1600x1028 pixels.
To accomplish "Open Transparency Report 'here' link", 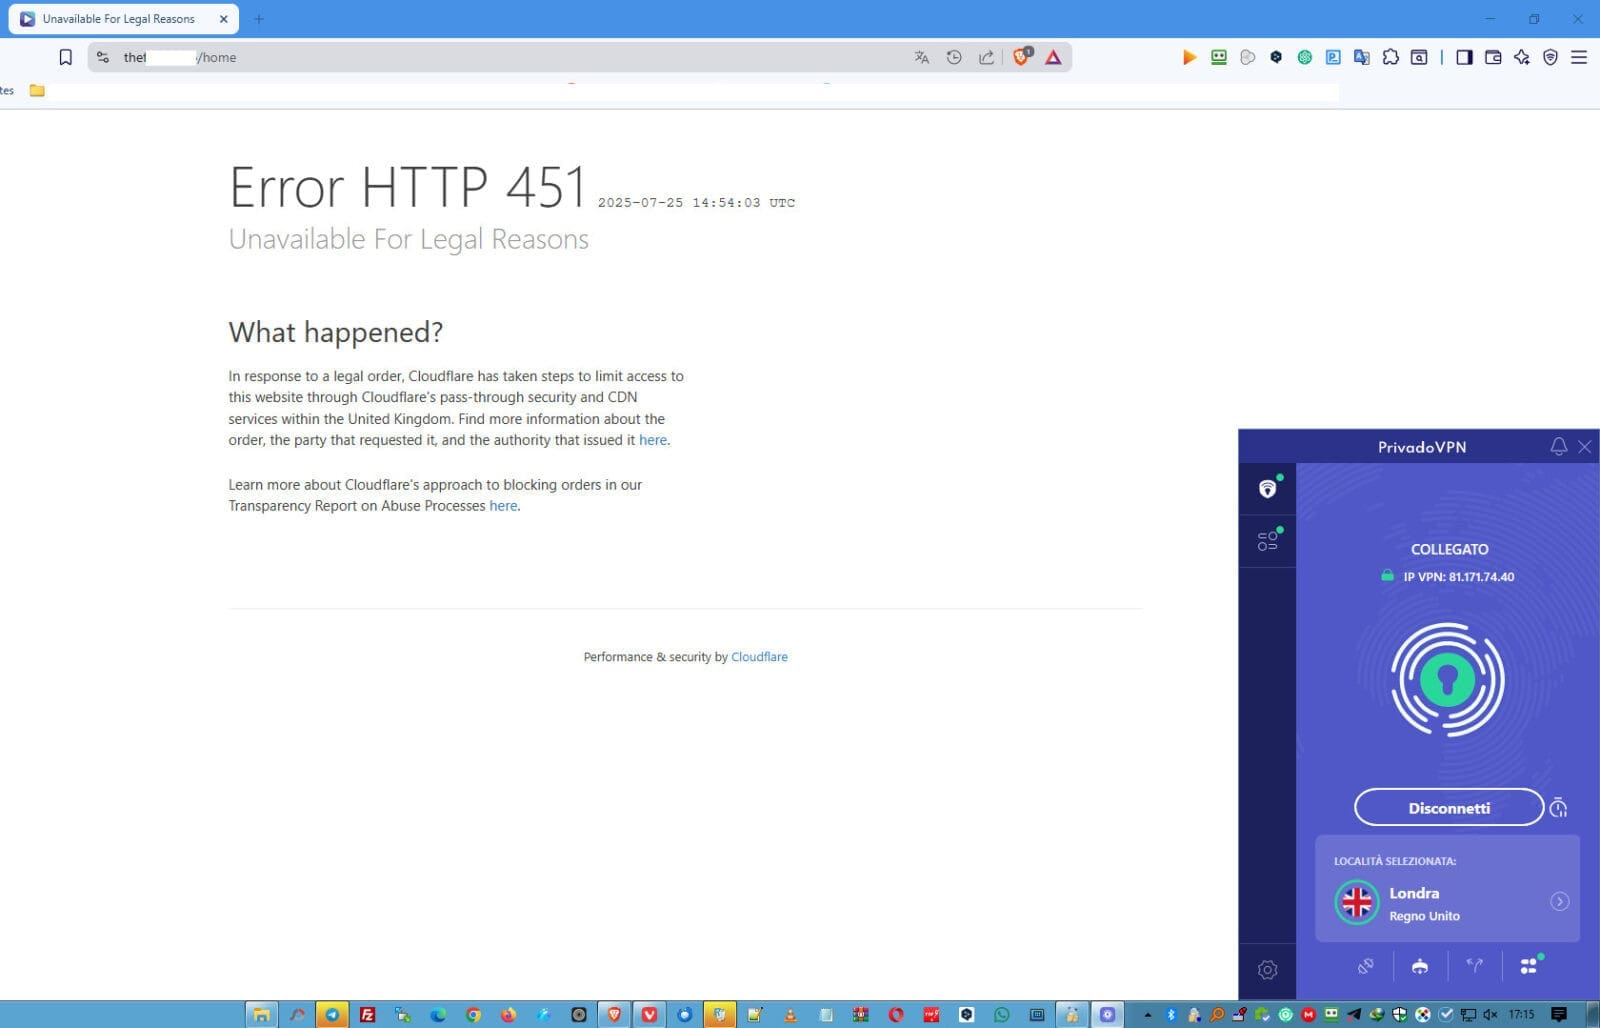I will coord(503,506).
